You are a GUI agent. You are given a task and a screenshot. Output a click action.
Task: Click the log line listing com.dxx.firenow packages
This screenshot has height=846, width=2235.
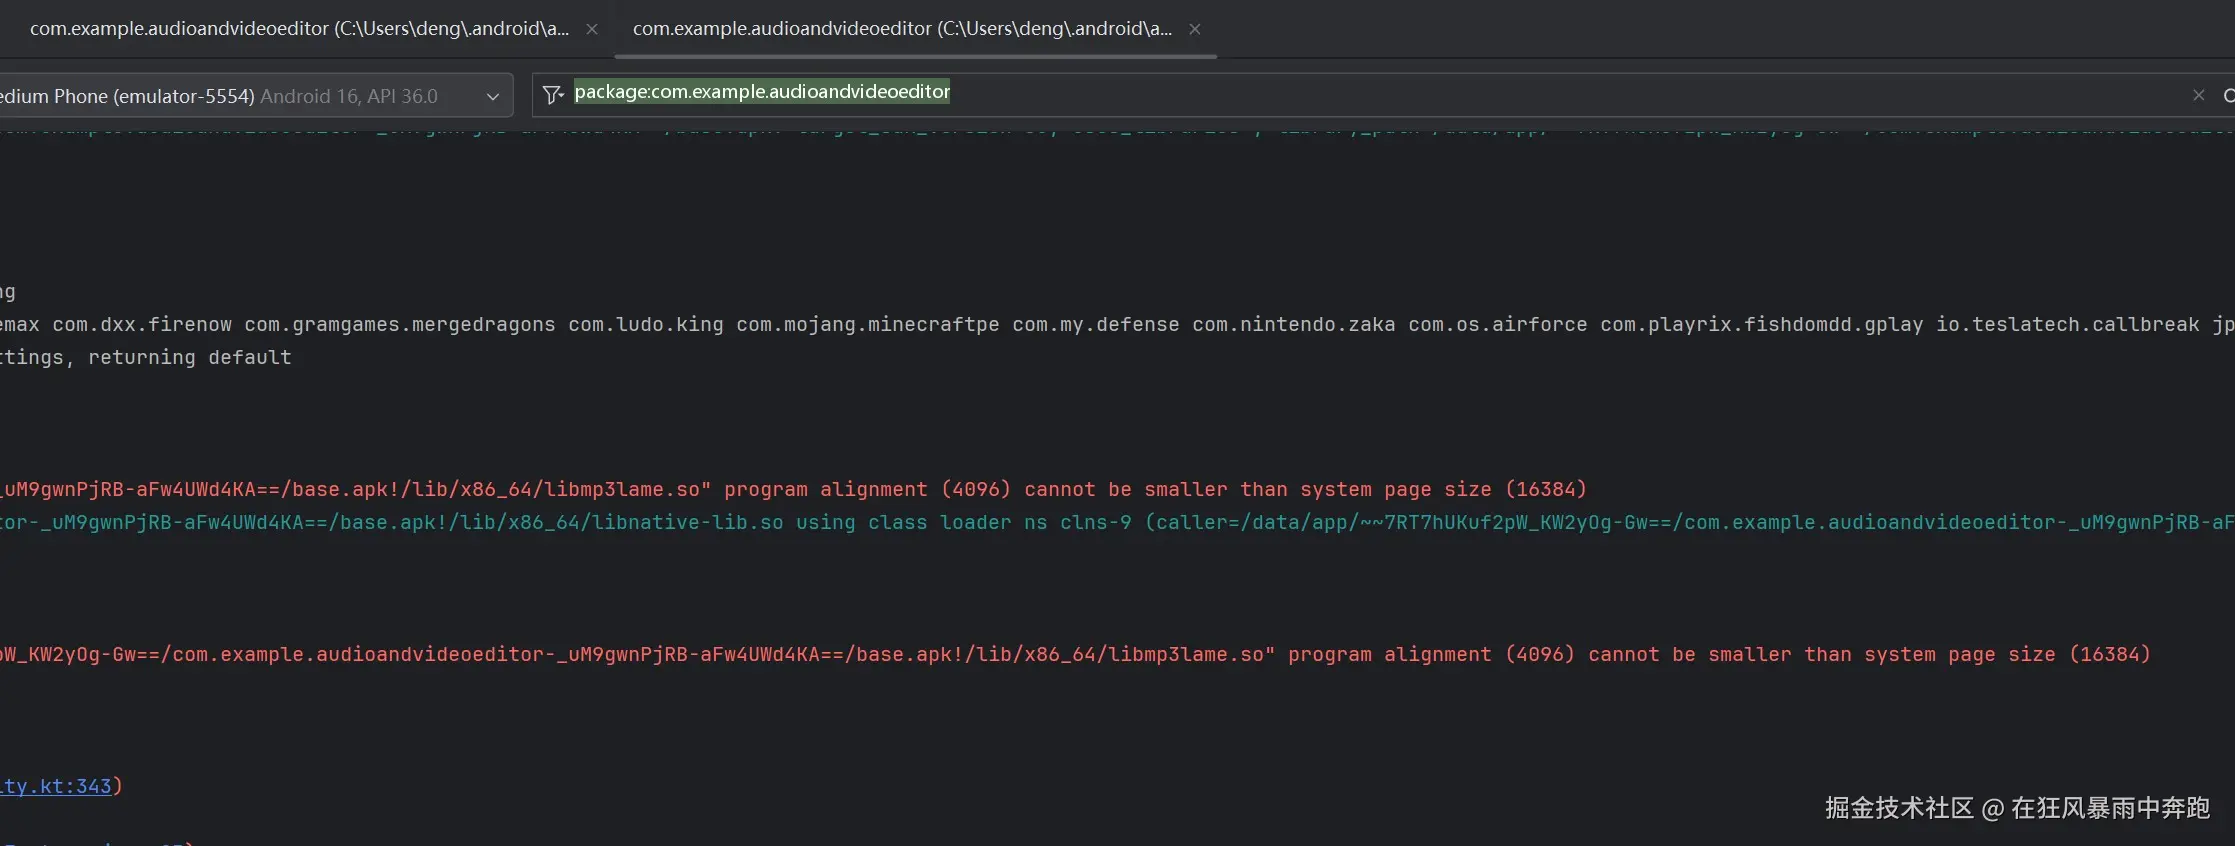[1117, 324]
